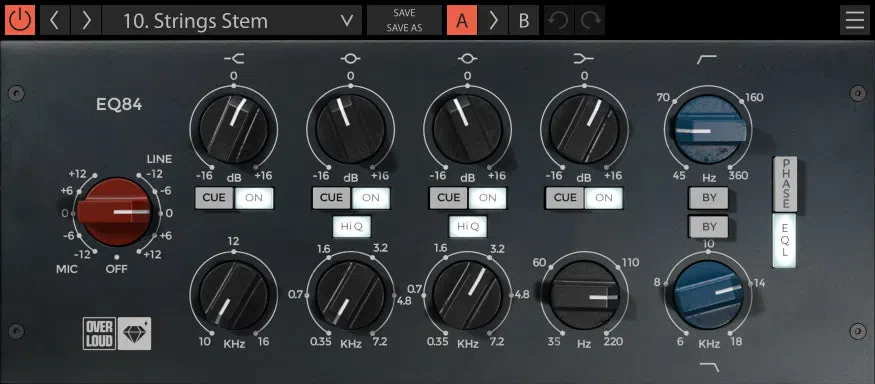875x384 pixels.
Task: Click the undo arrow icon
Action: [559, 21]
